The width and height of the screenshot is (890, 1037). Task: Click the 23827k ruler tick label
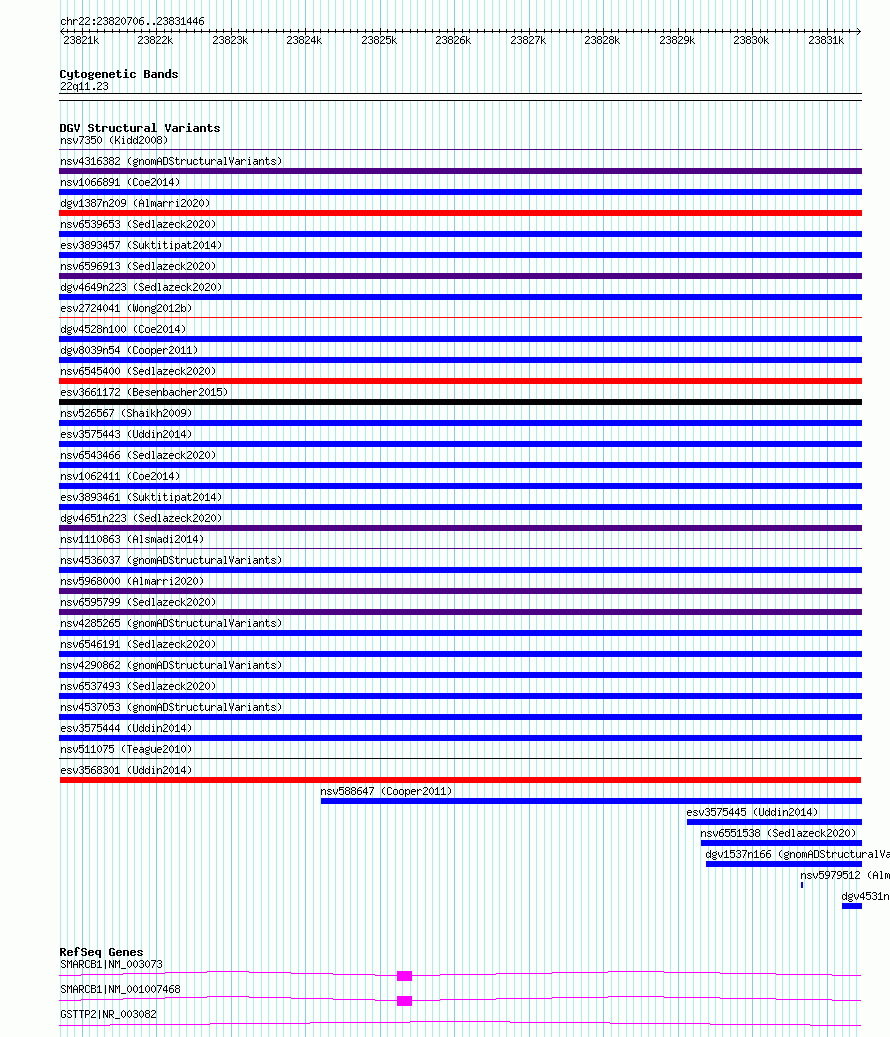point(528,40)
